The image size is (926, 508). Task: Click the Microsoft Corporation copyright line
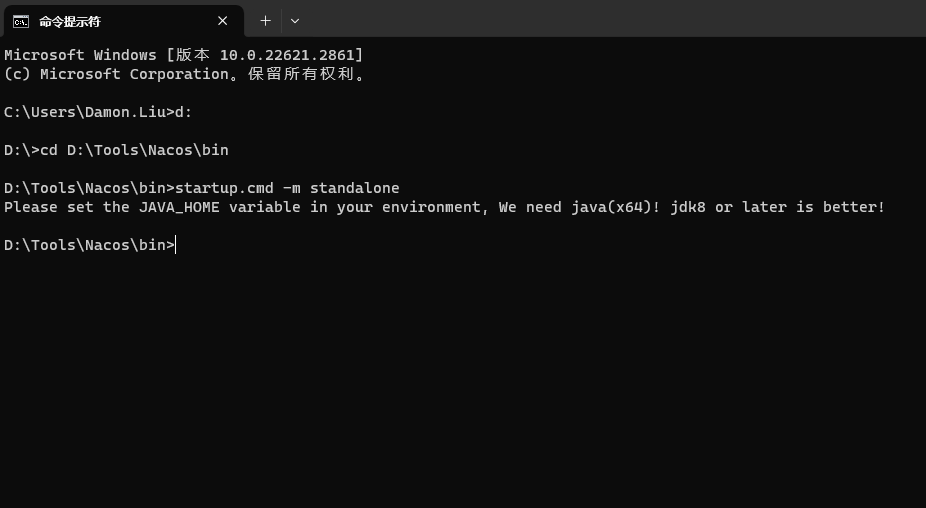click(185, 74)
